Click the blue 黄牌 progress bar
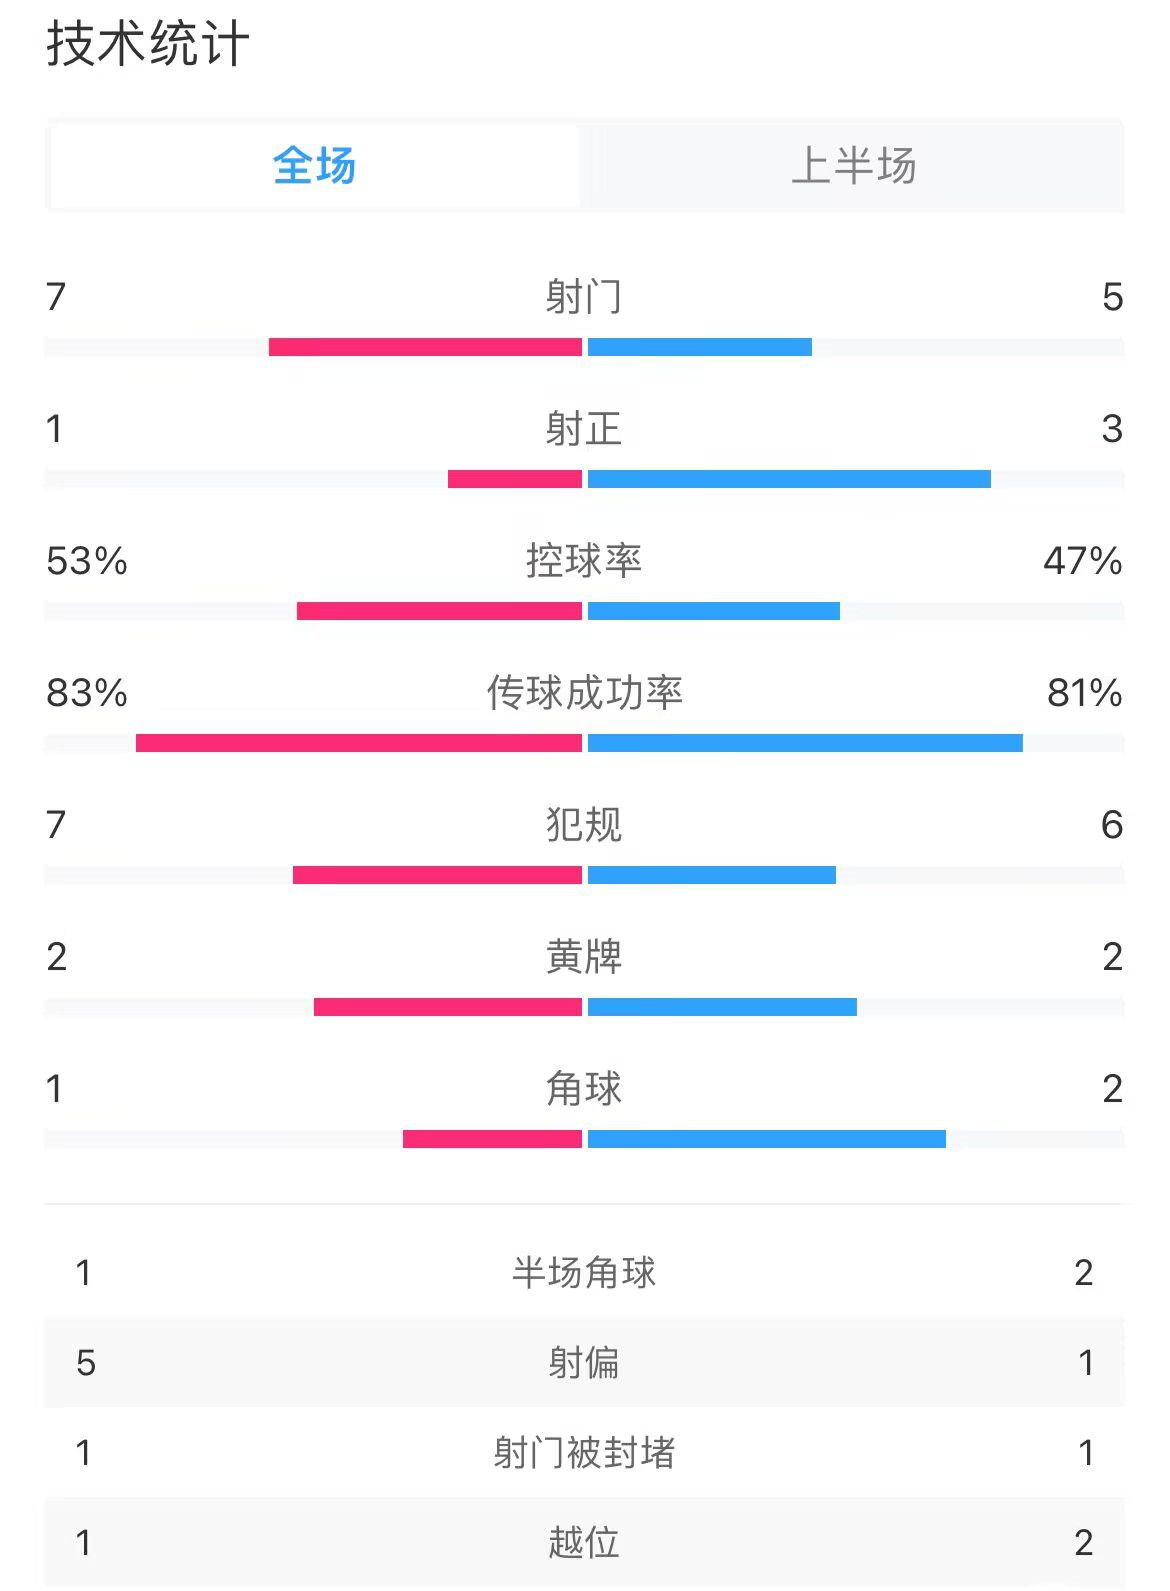 click(722, 1007)
